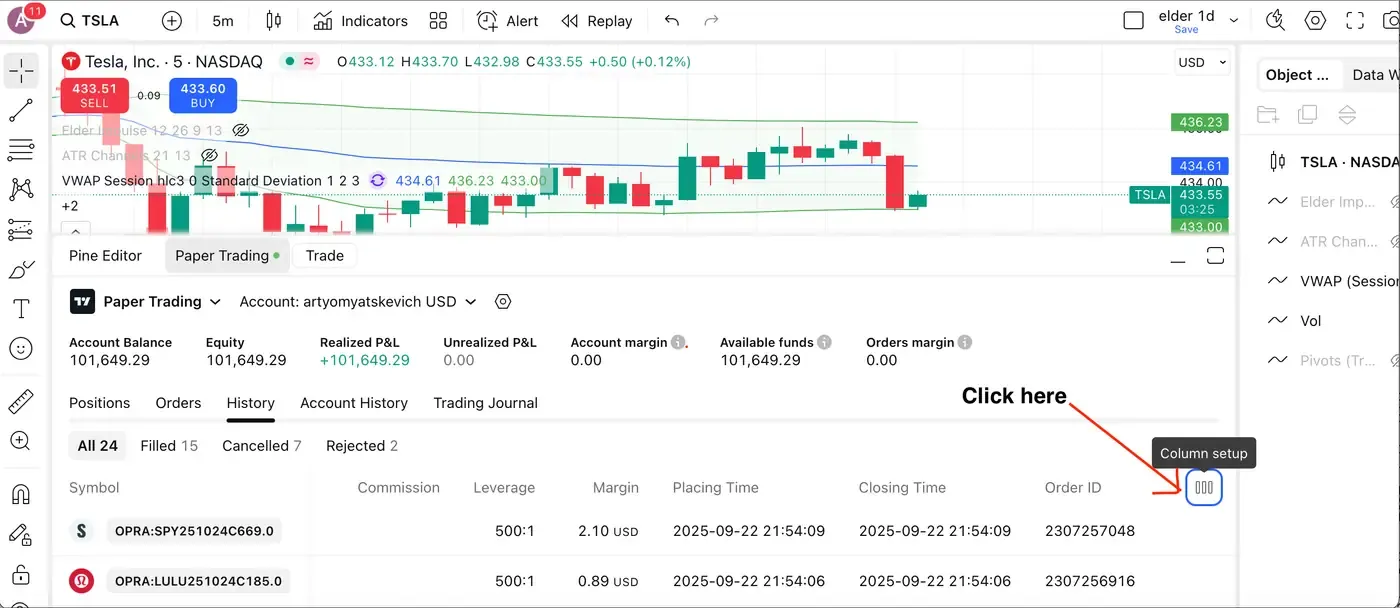This screenshot has width=1400, height=608.
Task: Undo the last chart action
Action: [672, 21]
